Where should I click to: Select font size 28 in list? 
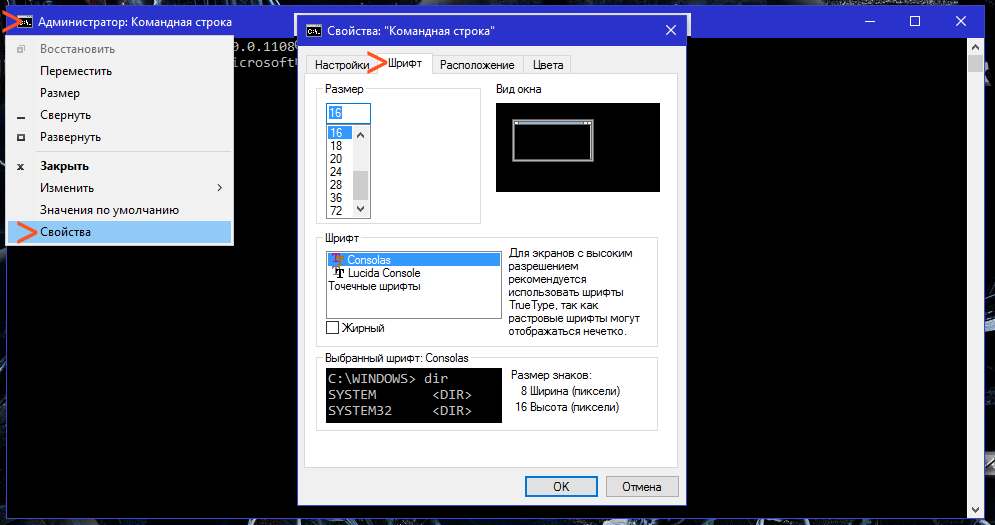[x=339, y=185]
